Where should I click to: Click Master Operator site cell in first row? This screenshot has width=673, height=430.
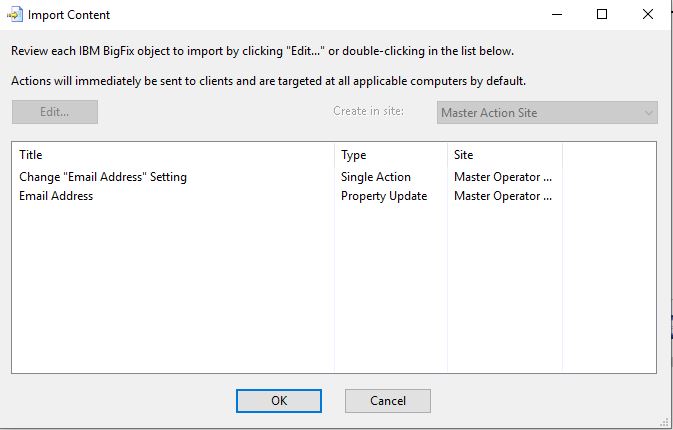click(x=503, y=177)
